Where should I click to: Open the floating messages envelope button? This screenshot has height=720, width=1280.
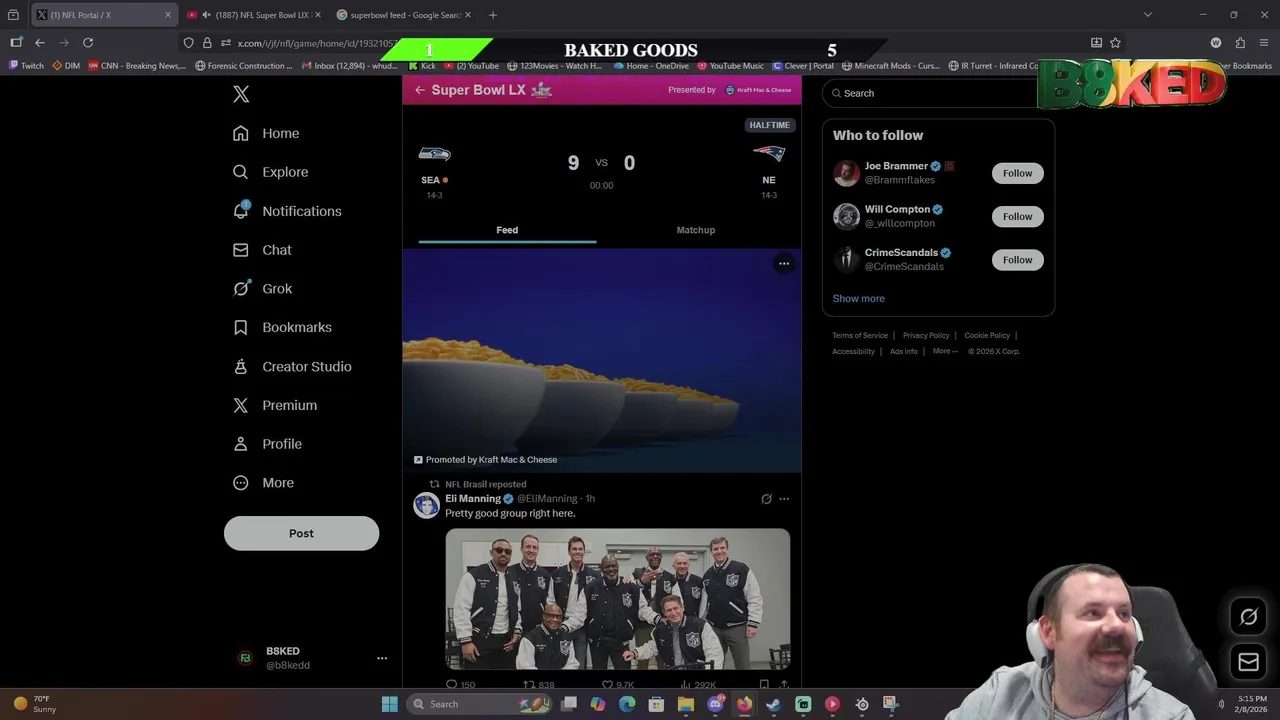(1248, 662)
